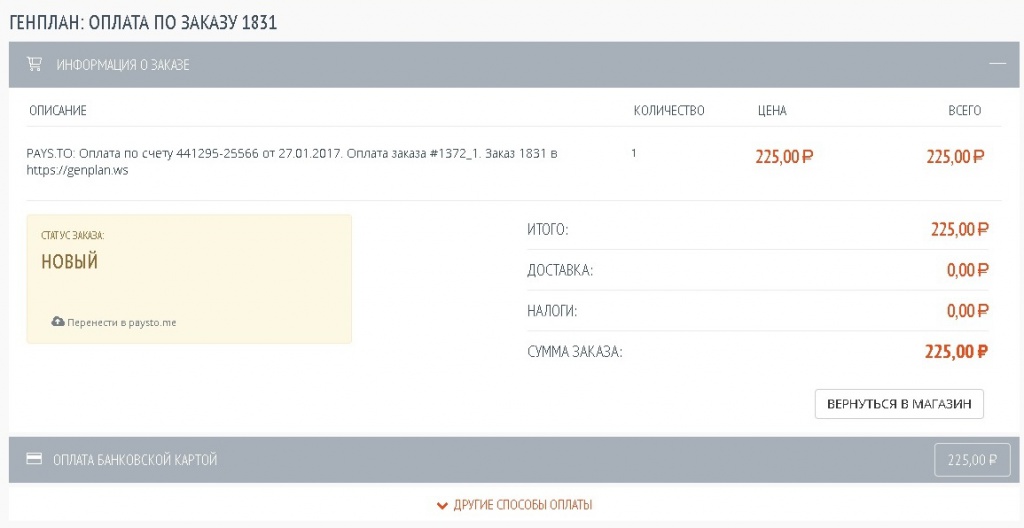Click the НОВЫЙ order status text
This screenshot has width=1024, height=528.
70,262
